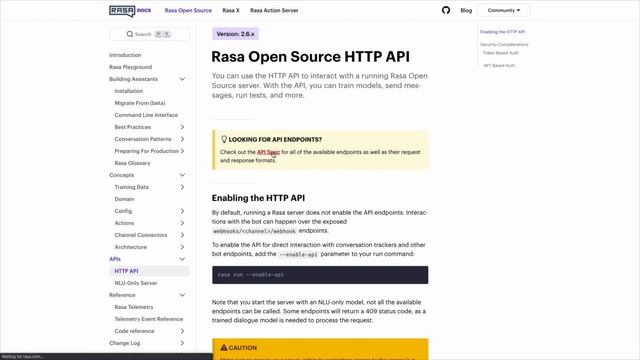The width and height of the screenshot is (640, 360).
Task: Expand the Change Log submenu
Action: point(182,343)
